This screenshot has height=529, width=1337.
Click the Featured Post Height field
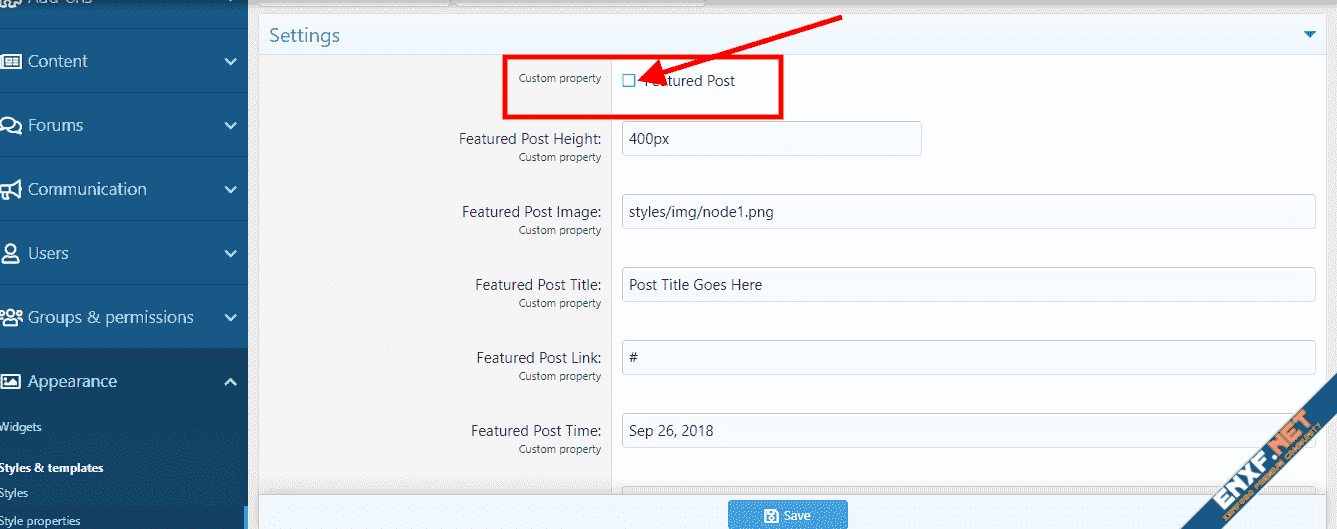[x=771, y=139]
